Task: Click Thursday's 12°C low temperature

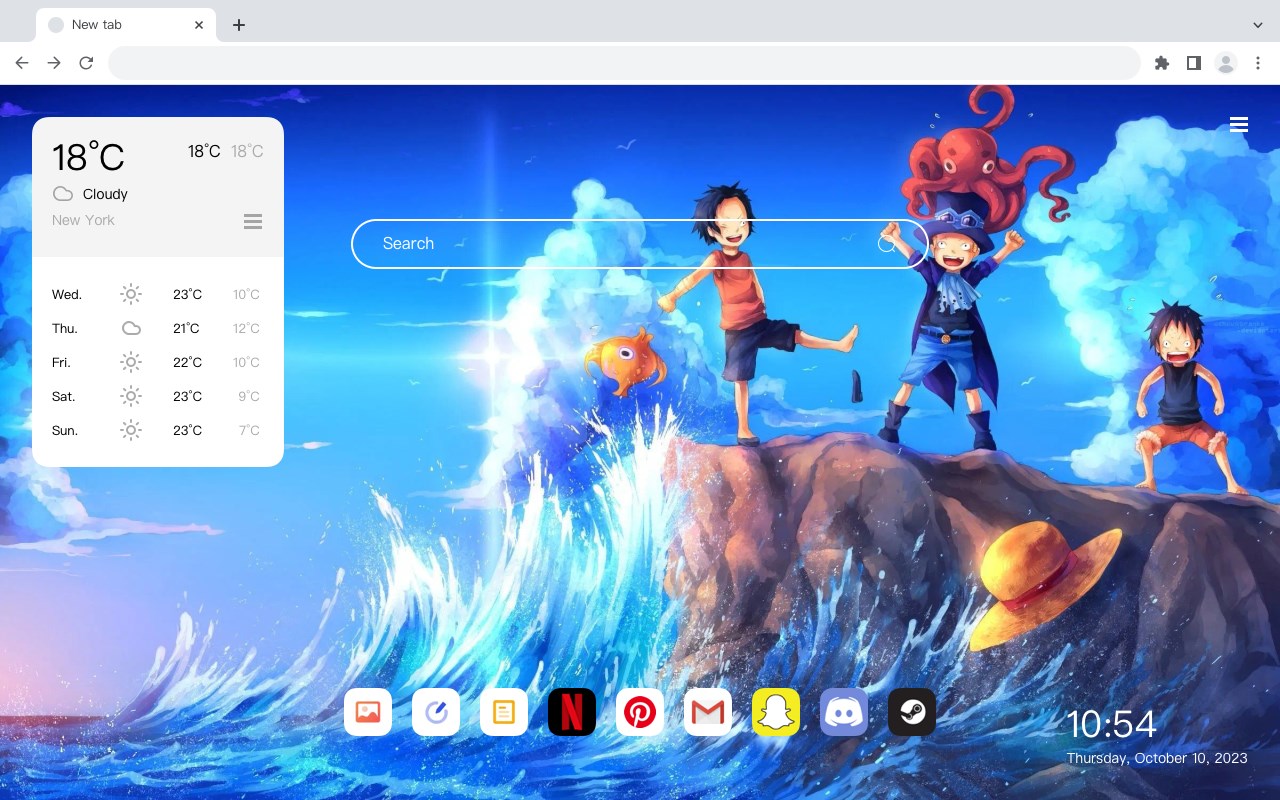Action: click(x=246, y=329)
